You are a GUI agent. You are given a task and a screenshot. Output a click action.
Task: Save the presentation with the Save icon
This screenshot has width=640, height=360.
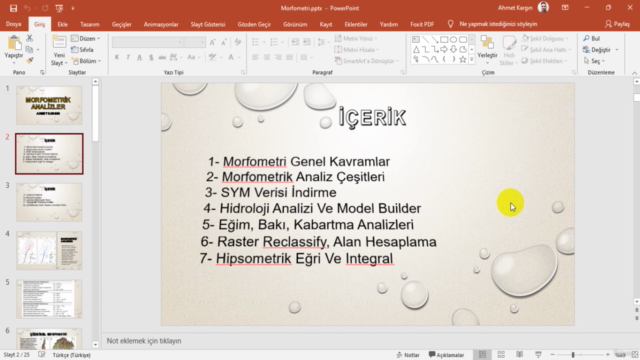[13, 8]
